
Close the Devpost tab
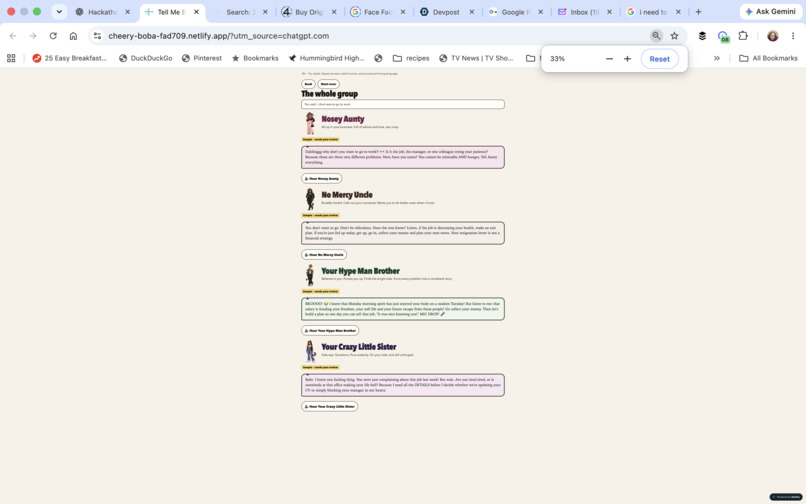tap(472, 12)
